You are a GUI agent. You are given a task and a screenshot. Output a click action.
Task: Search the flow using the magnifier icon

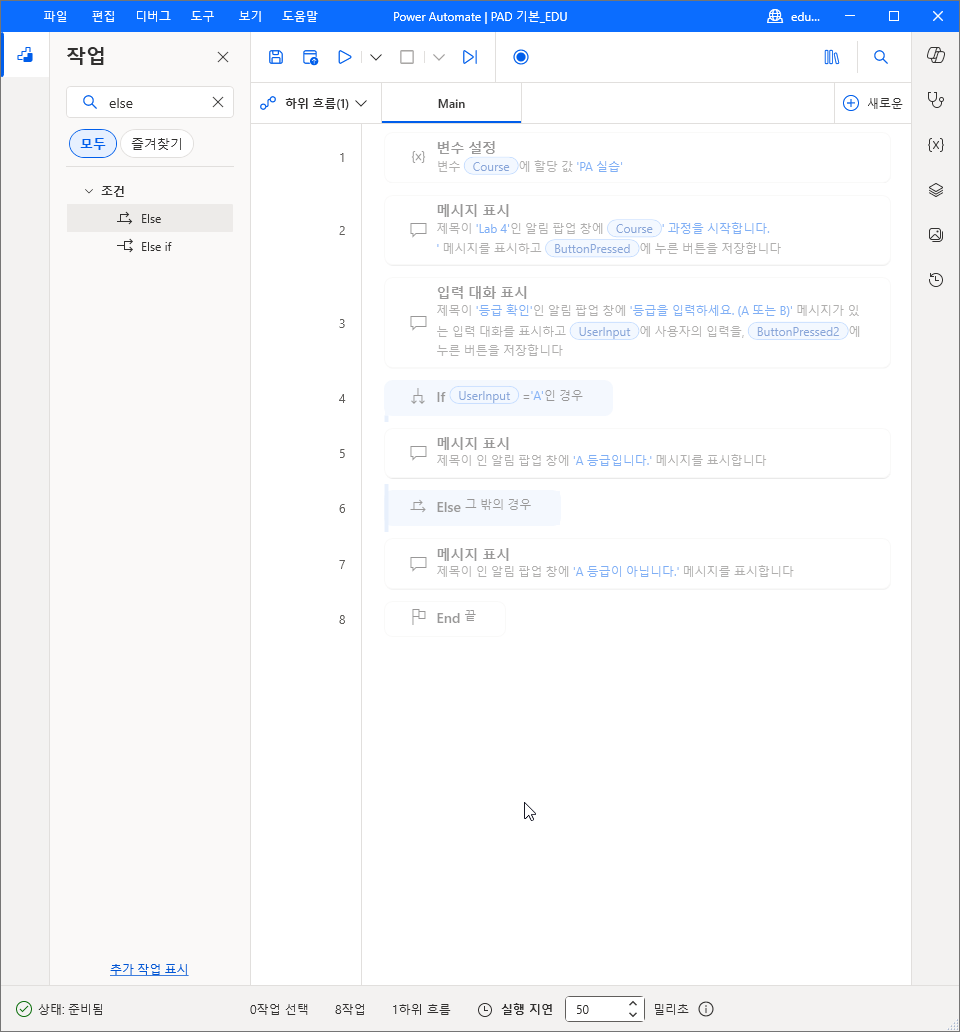[x=880, y=57]
